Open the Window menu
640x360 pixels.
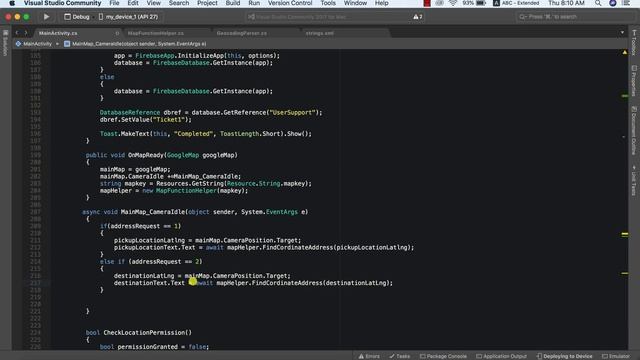click(x=355, y=3)
